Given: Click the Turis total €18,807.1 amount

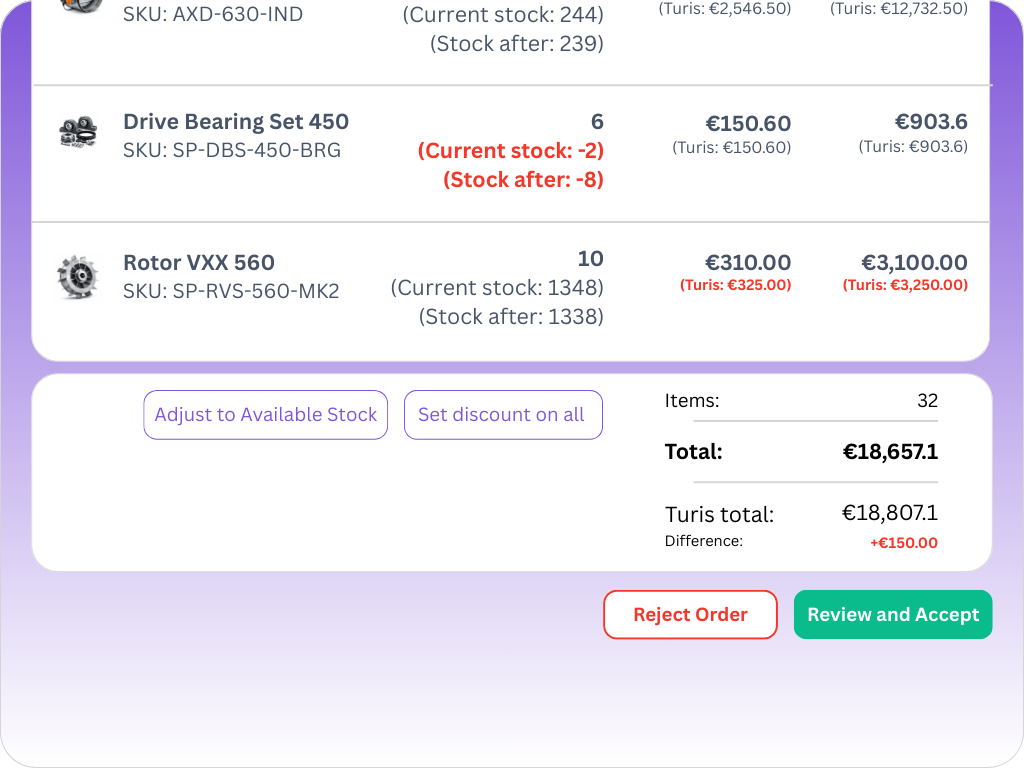Looking at the screenshot, I should (890, 513).
